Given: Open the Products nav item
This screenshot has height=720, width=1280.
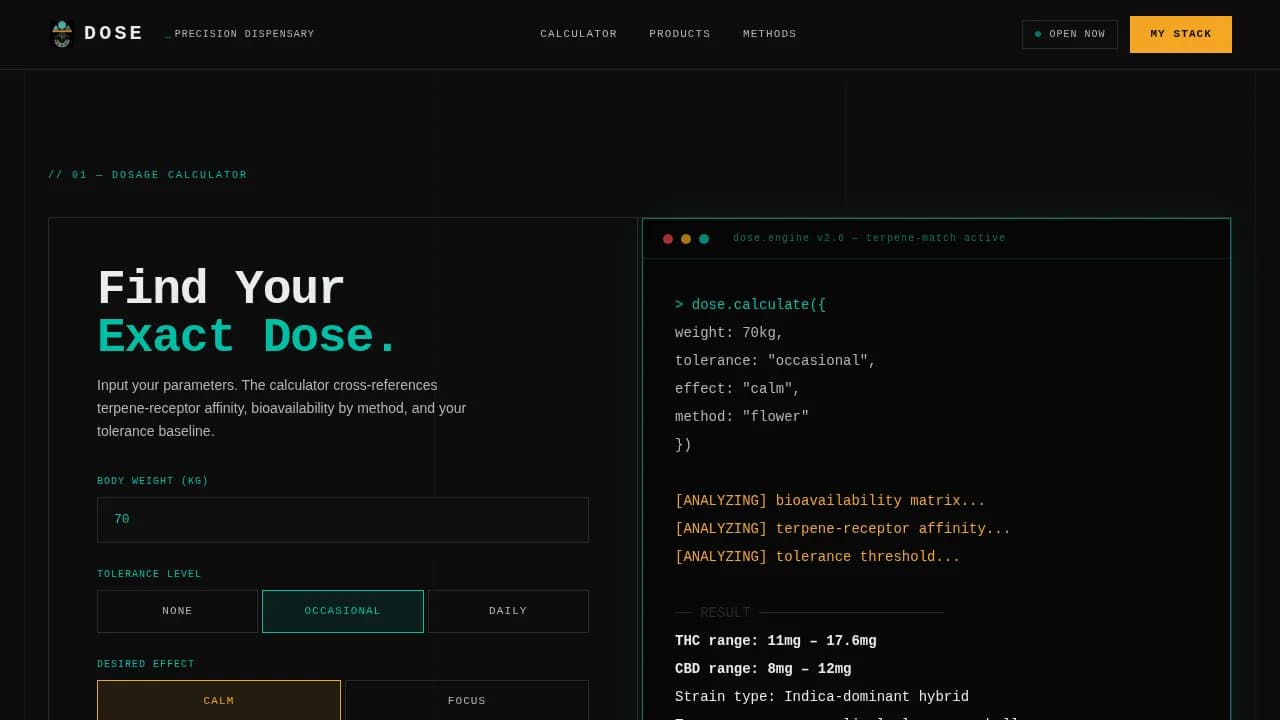Looking at the screenshot, I should point(680,34).
